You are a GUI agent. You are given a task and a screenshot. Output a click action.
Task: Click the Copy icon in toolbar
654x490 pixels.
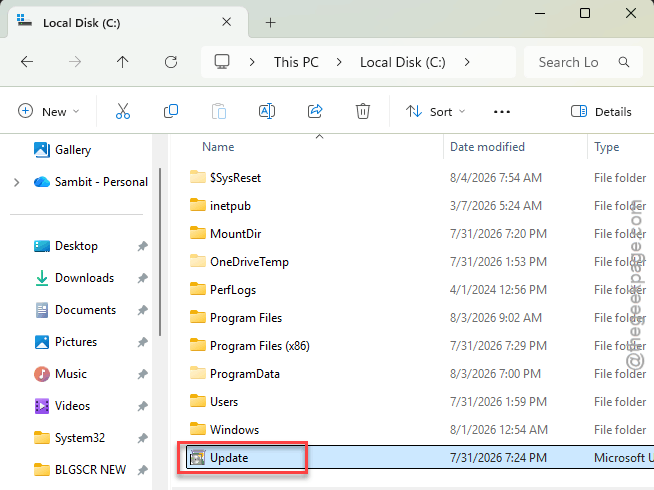171,111
